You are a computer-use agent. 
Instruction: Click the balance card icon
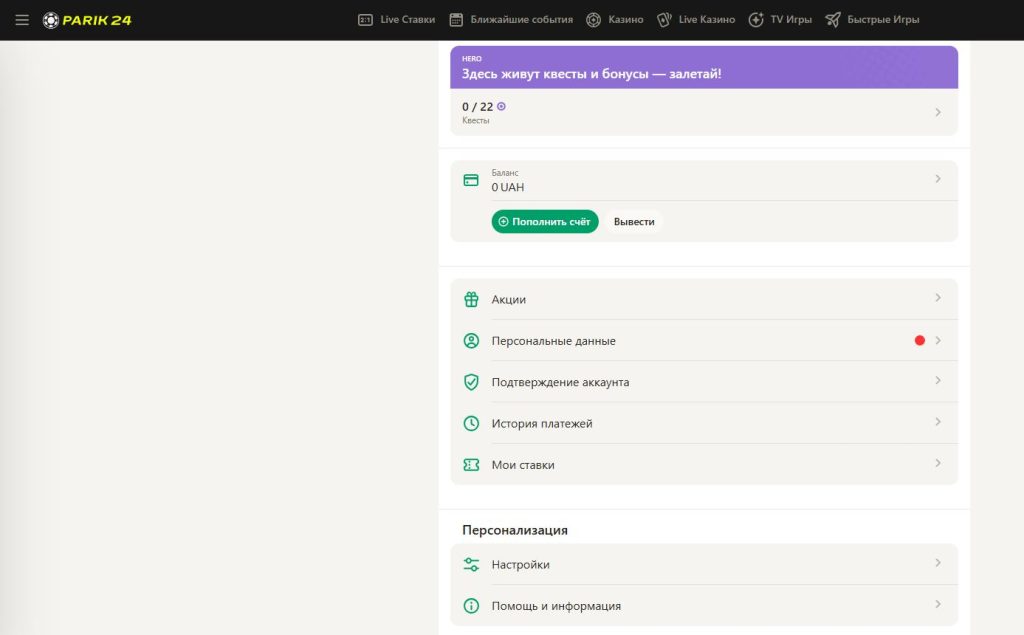tap(471, 180)
